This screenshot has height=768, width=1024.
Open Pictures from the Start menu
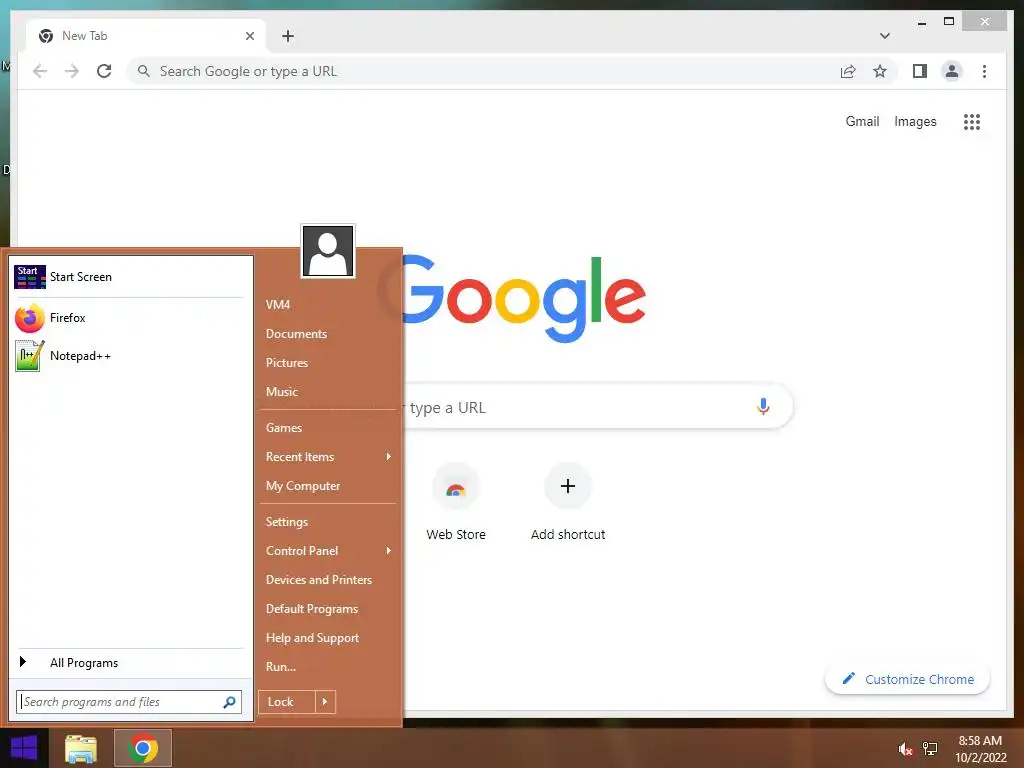(x=328, y=362)
